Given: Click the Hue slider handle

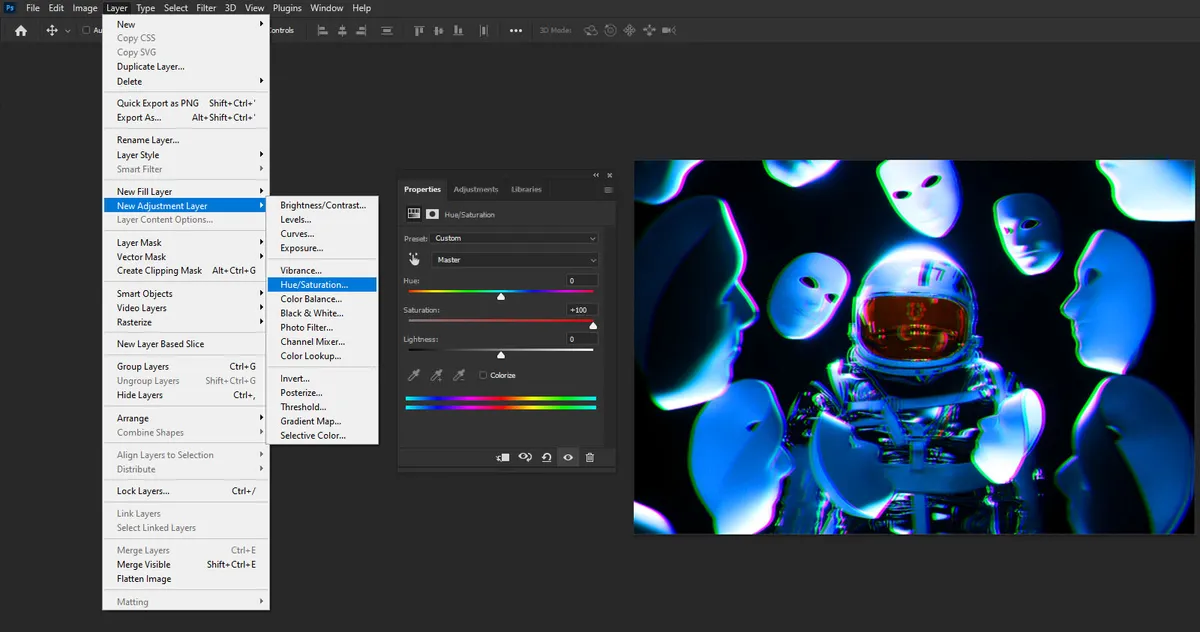Looking at the screenshot, I should point(501,296).
